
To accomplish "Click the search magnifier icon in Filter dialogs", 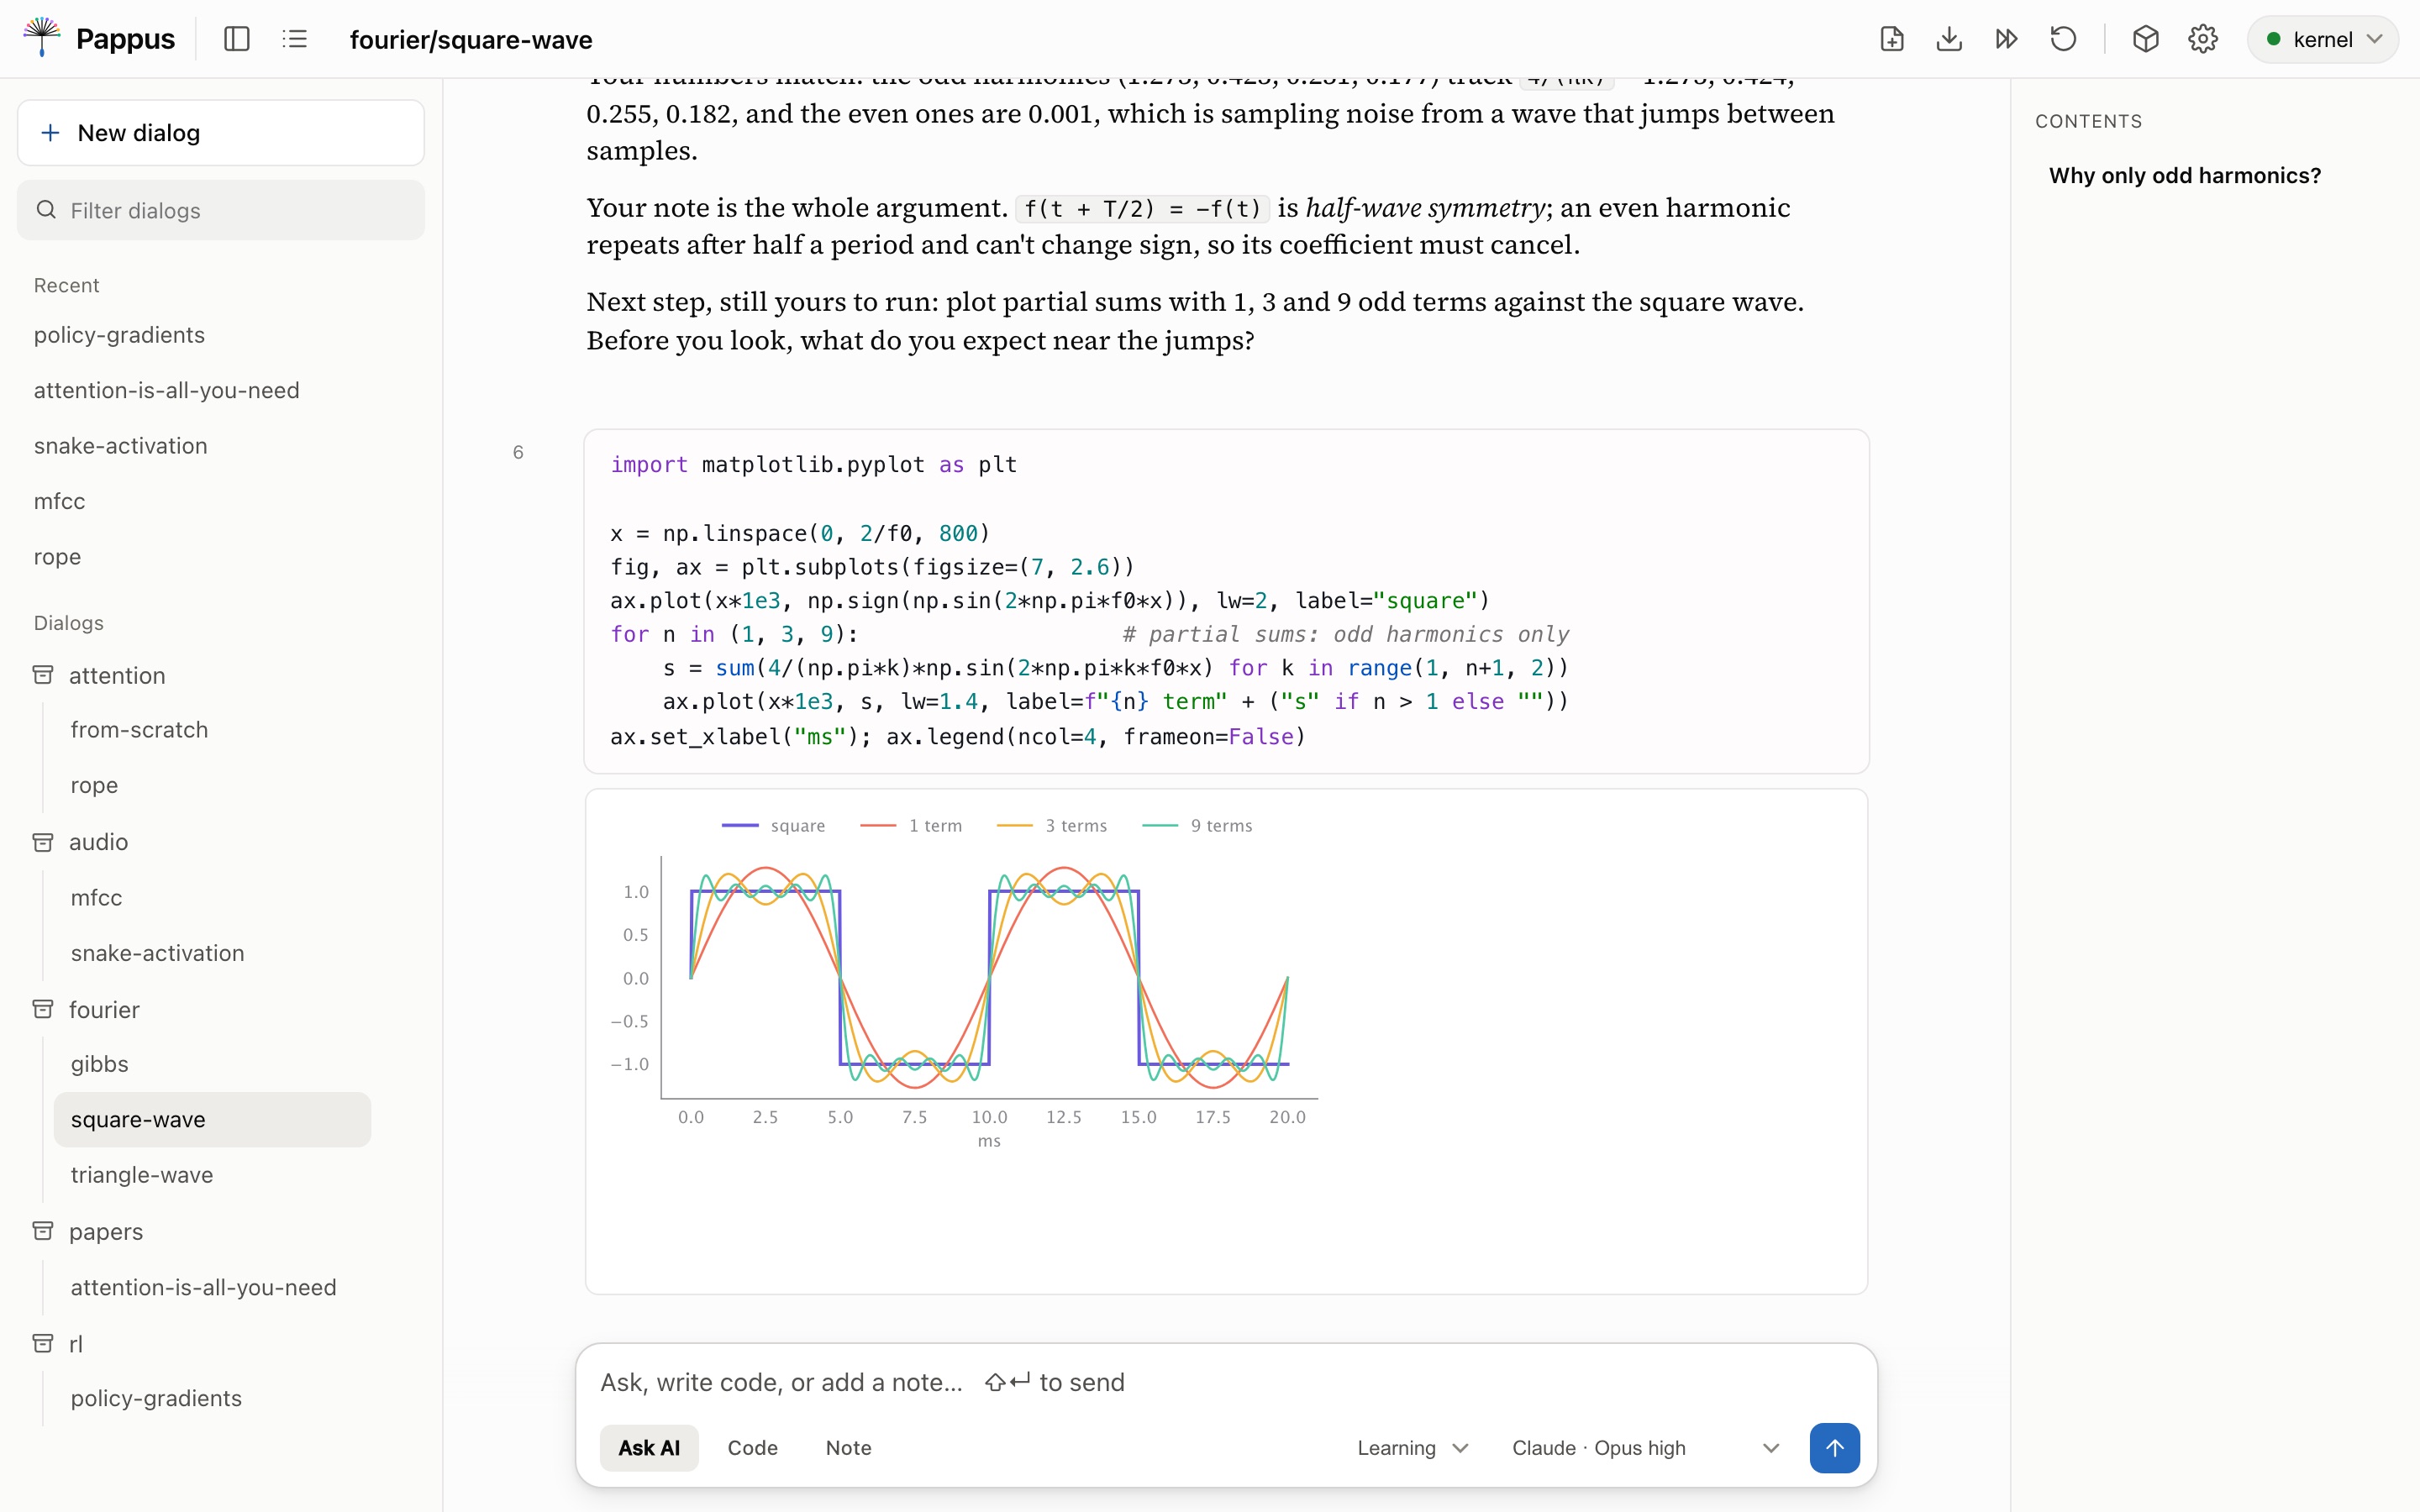I will (46, 210).
